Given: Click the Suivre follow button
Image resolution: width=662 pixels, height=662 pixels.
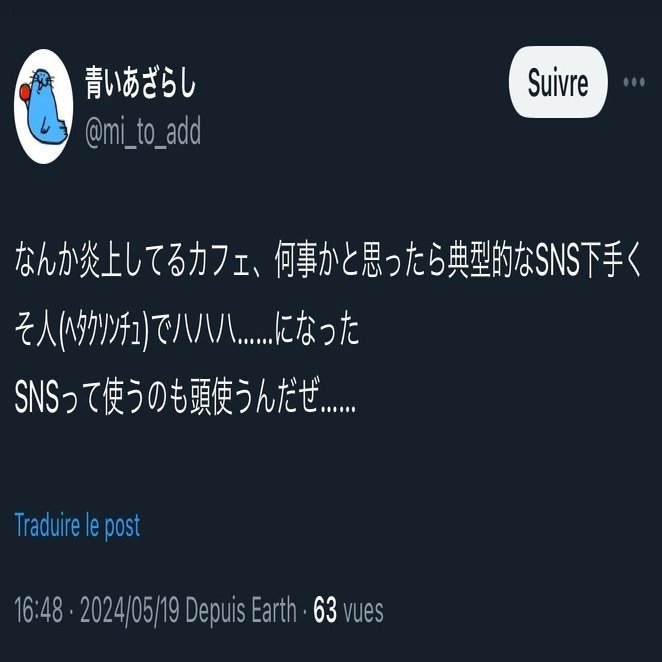Looking at the screenshot, I should pos(558,82).
